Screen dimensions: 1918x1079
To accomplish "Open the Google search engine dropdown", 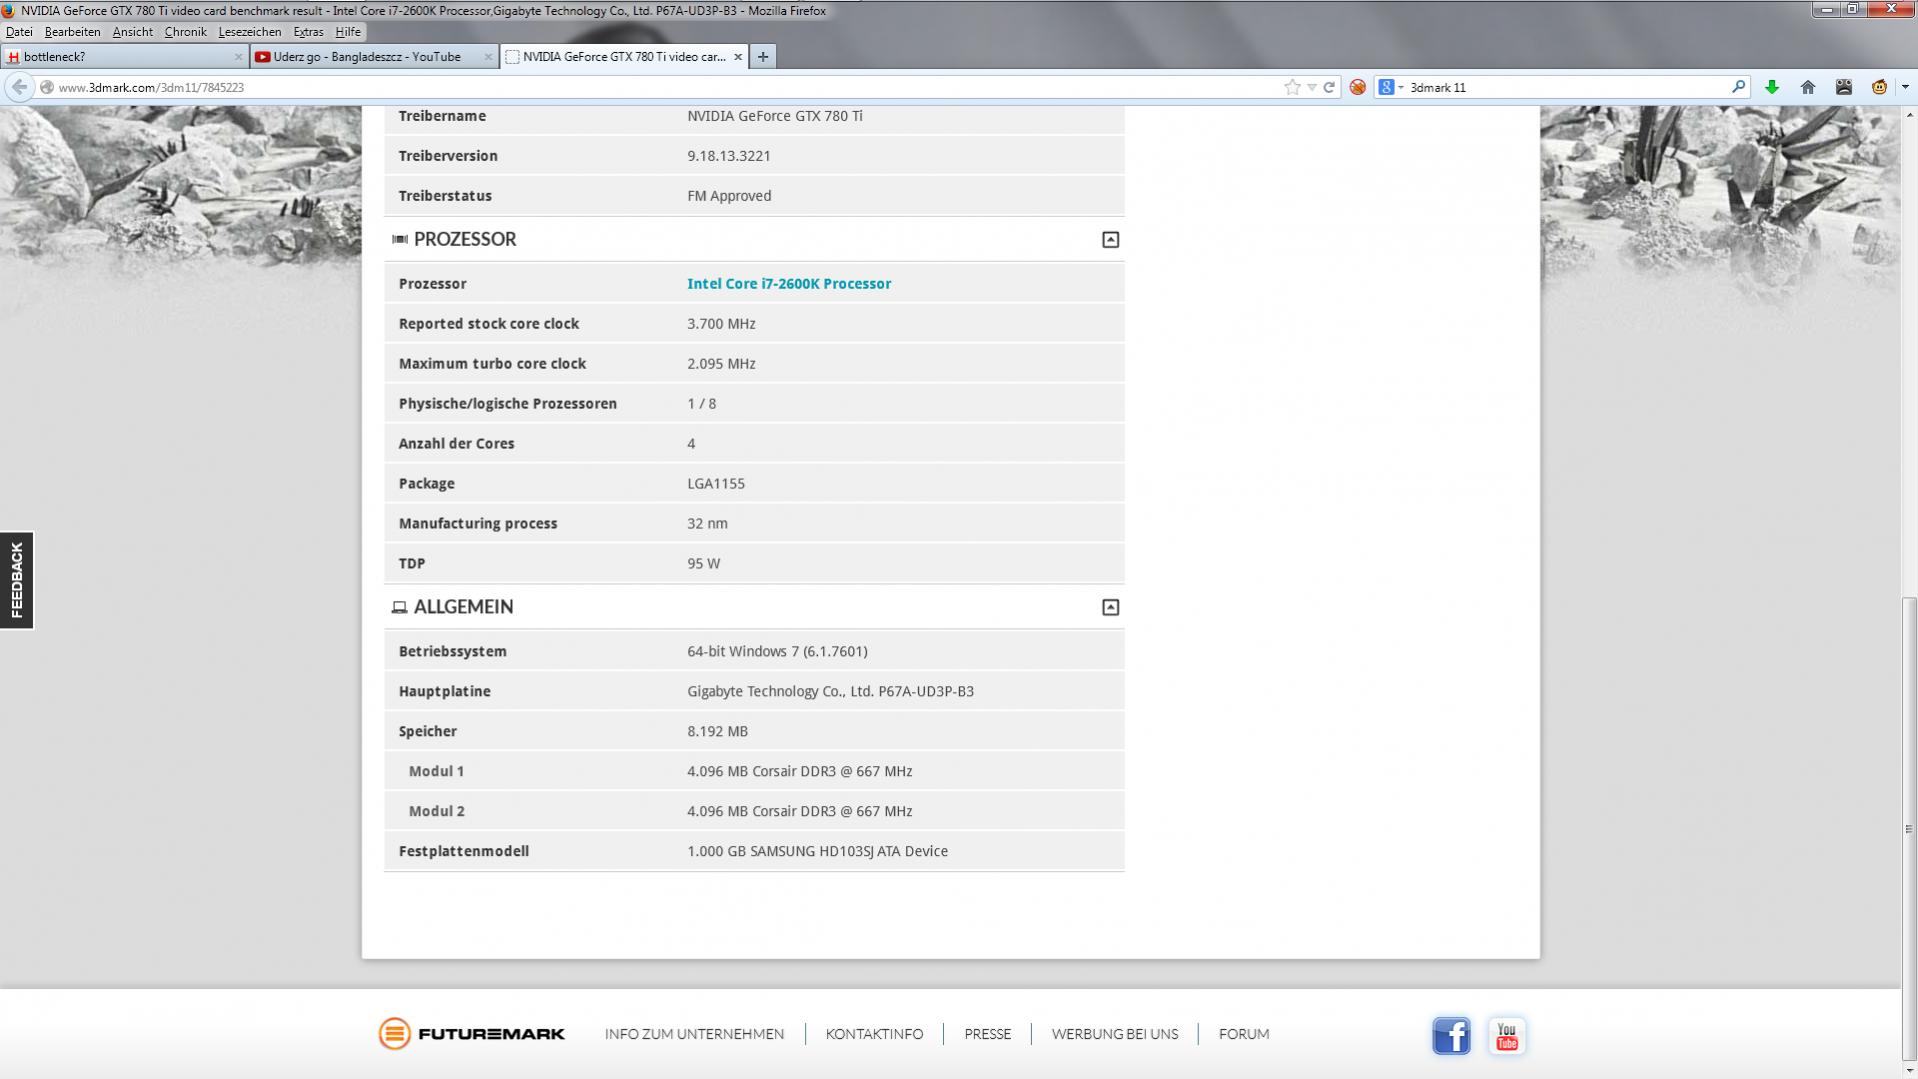I will click(1391, 87).
